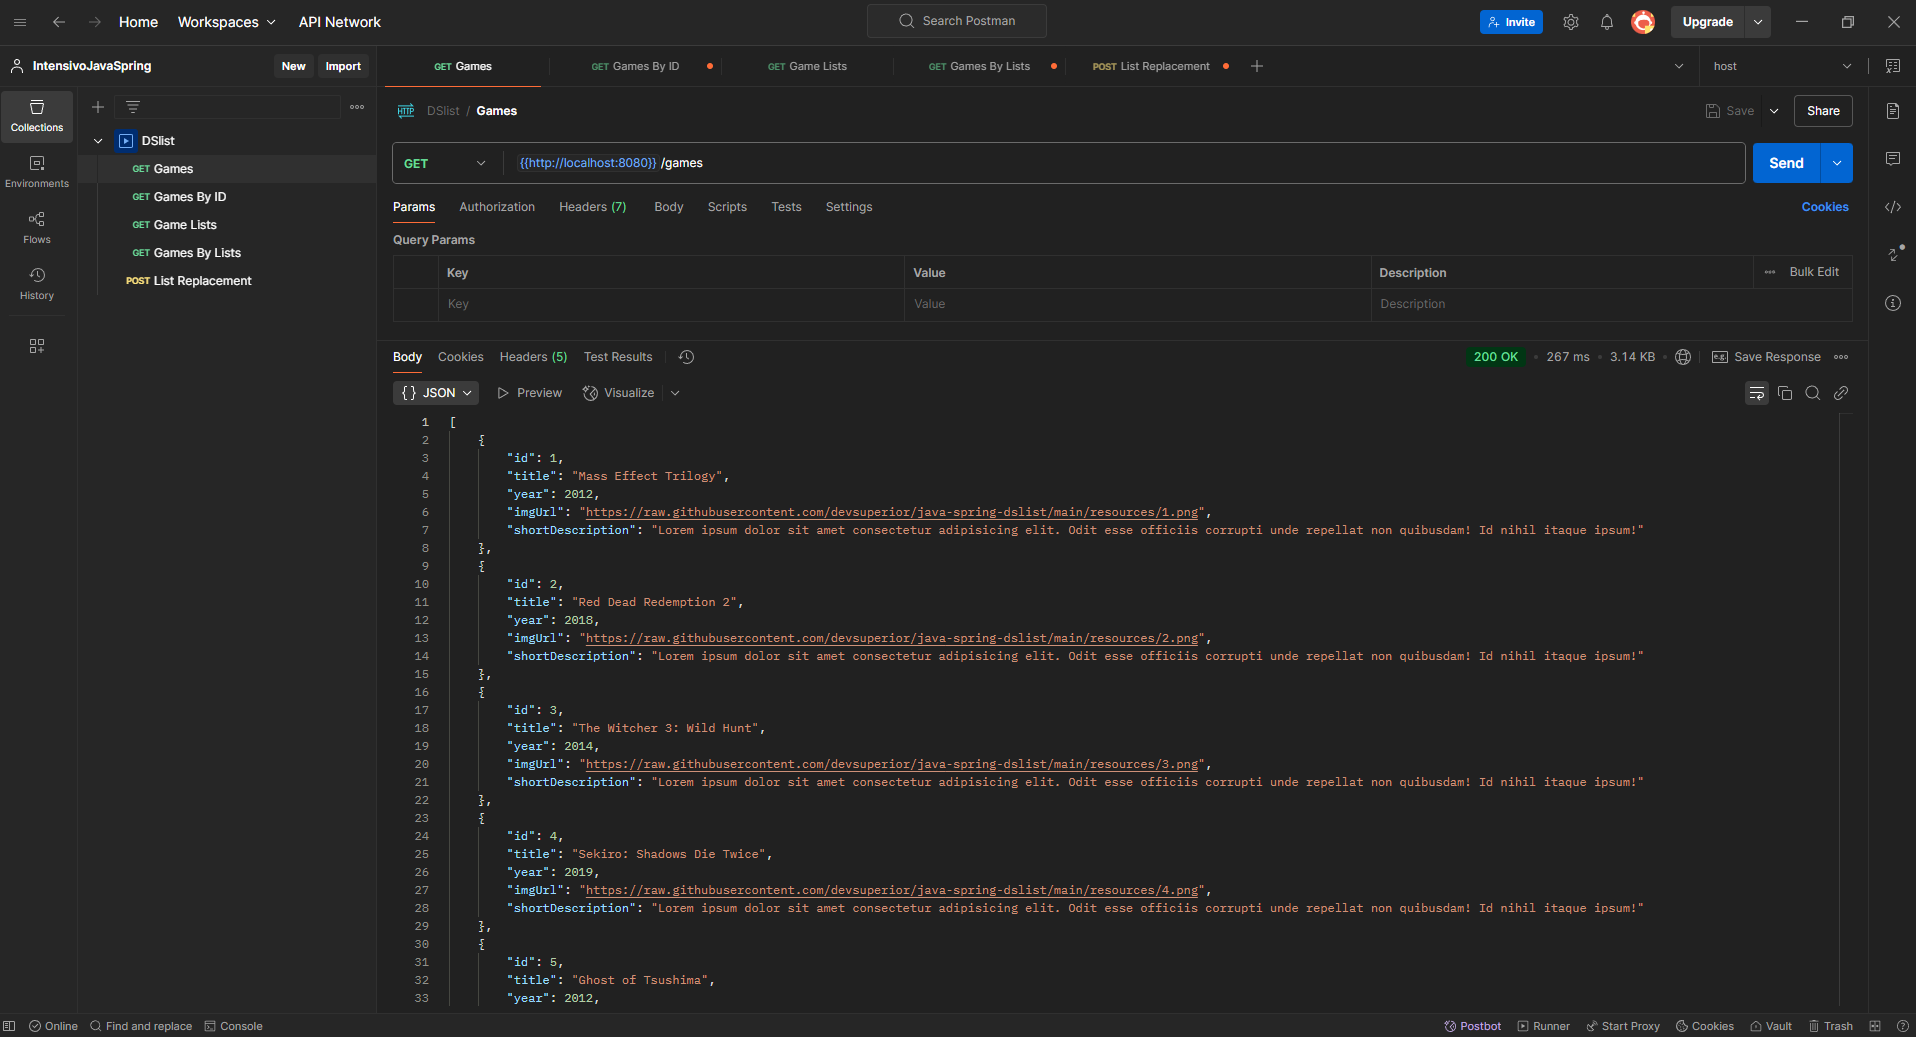The image size is (1916, 1037).
Task: Toggle the sidebar pane in status bar
Action: [x=9, y=1026]
